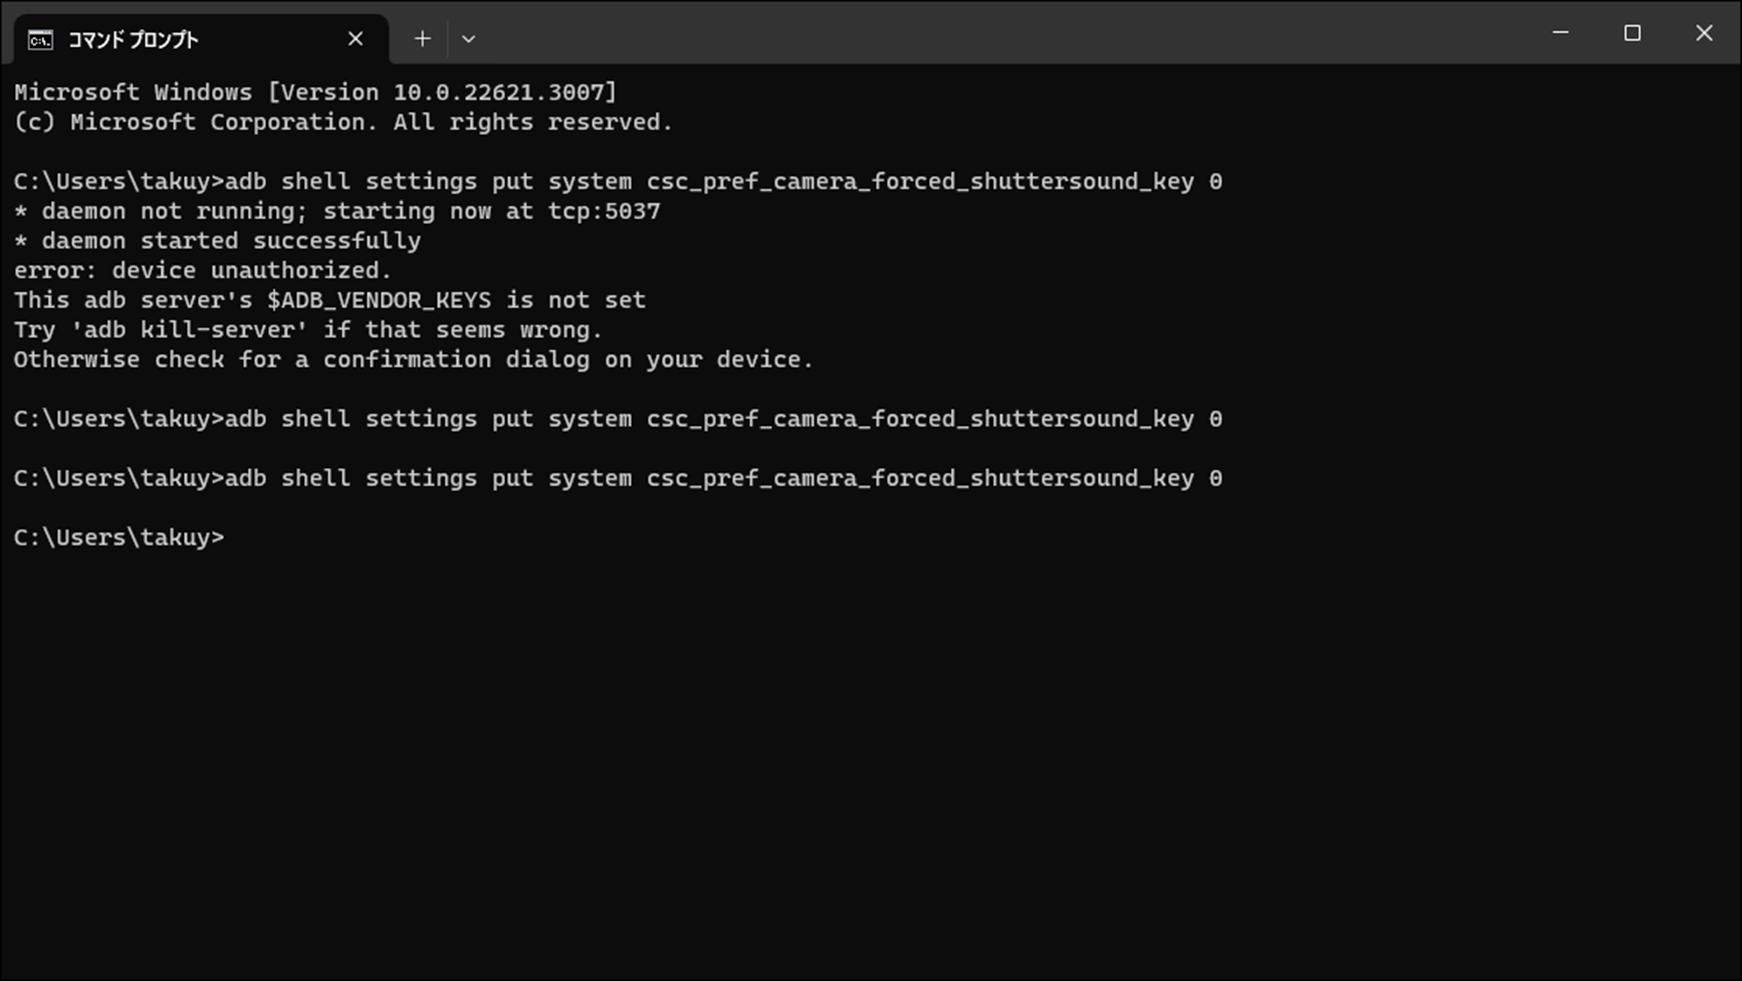Maximize the terminal window
Viewport: 1742px width, 981px height.
(x=1632, y=33)
